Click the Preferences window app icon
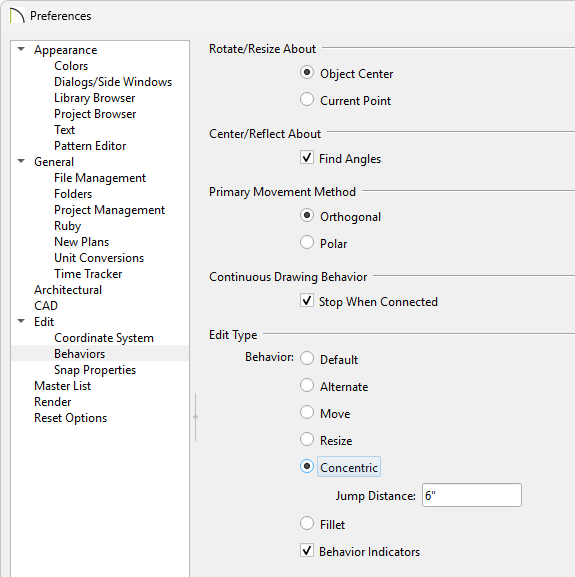 click(x=17, y=16)
